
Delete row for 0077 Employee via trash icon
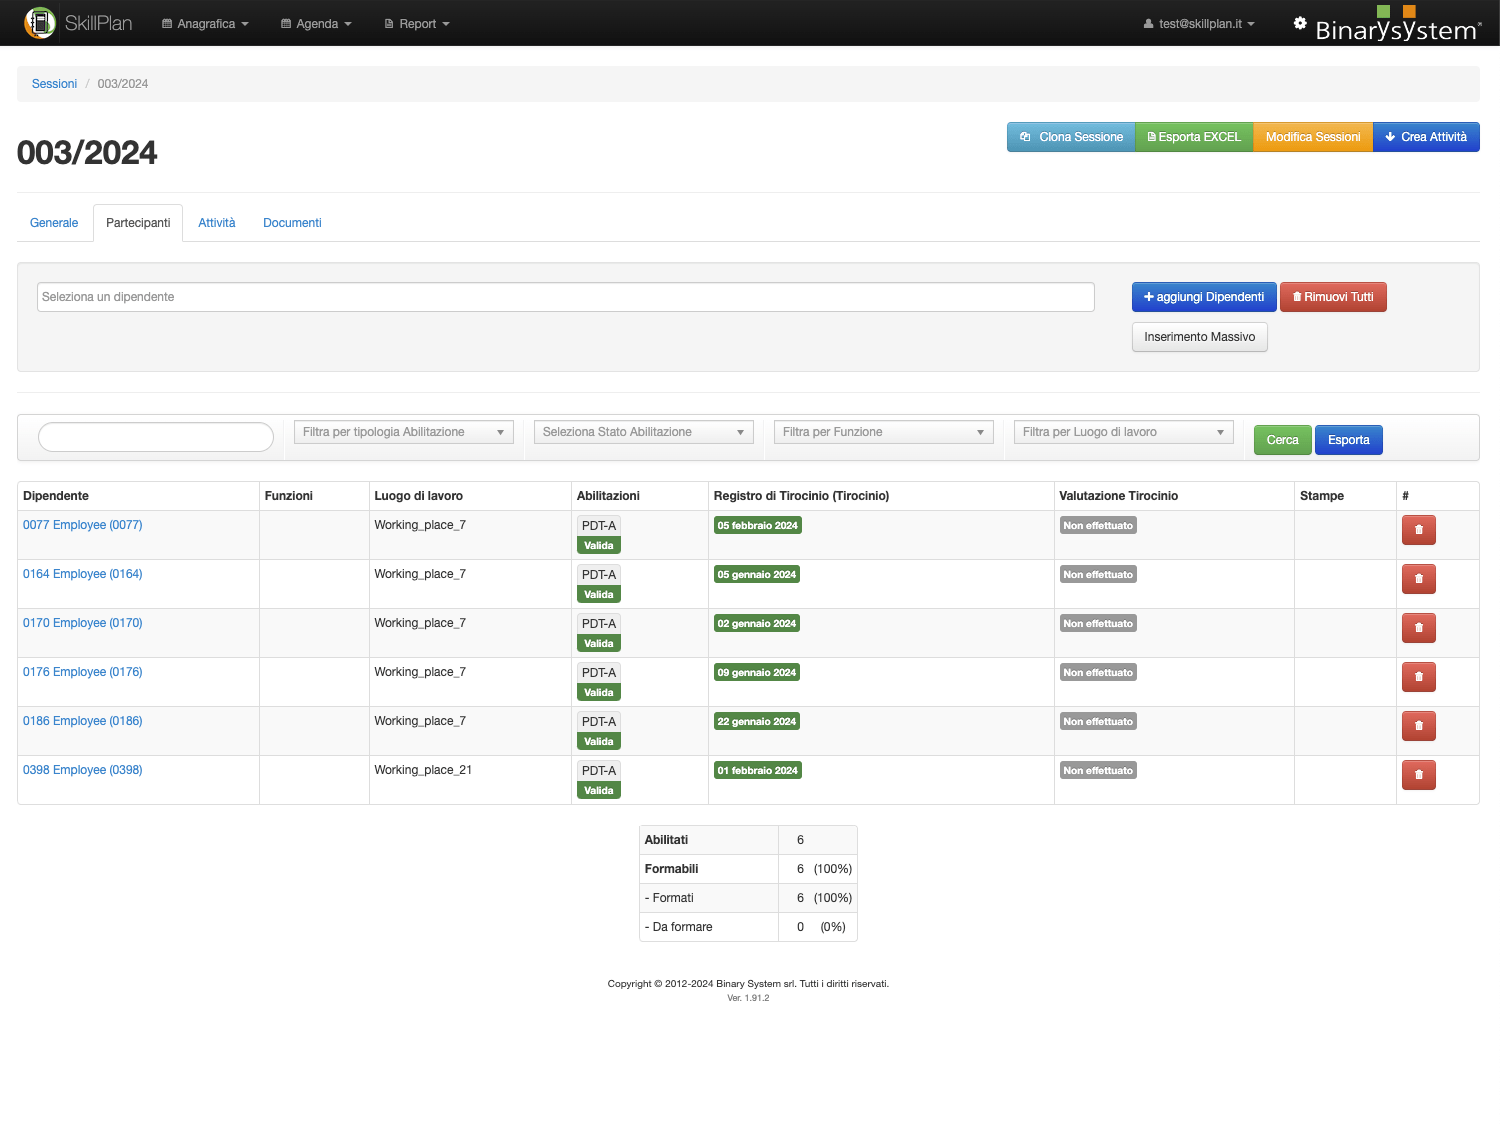(x=1418, y=530)
